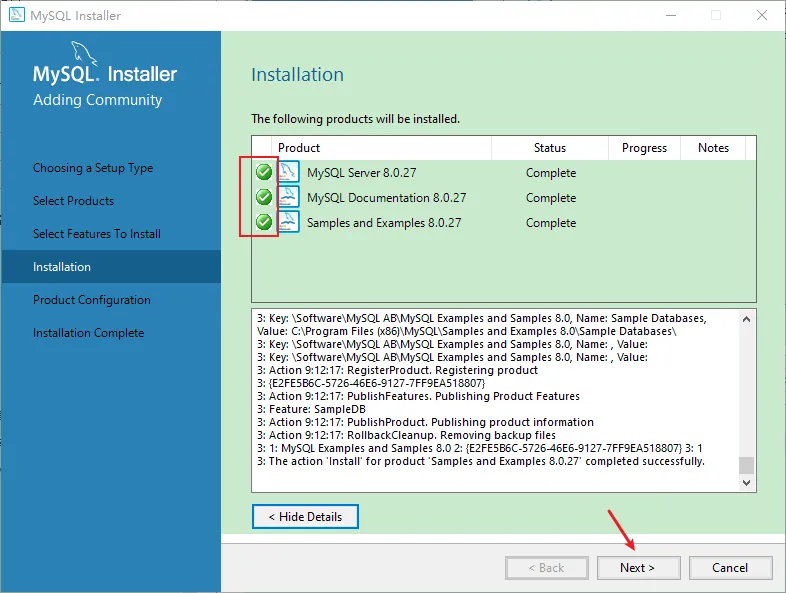Click green checkmark beside MySQL Server
786x593 pixels.
(x=264, y=172)
